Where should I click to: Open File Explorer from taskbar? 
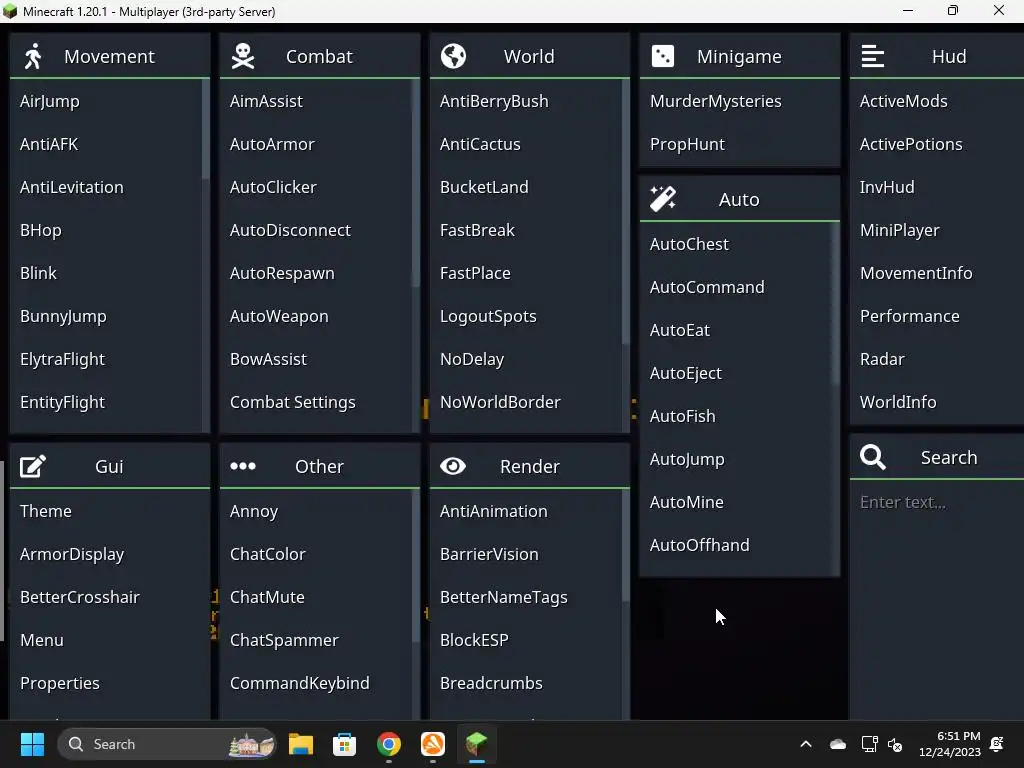[x=301, y=744]
